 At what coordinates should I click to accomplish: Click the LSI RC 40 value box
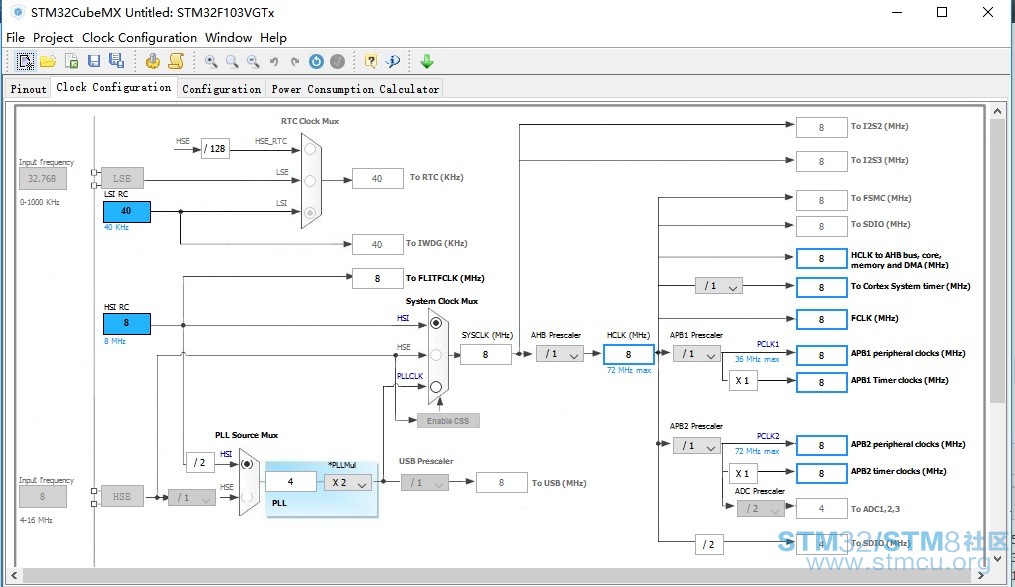[126, 212]
